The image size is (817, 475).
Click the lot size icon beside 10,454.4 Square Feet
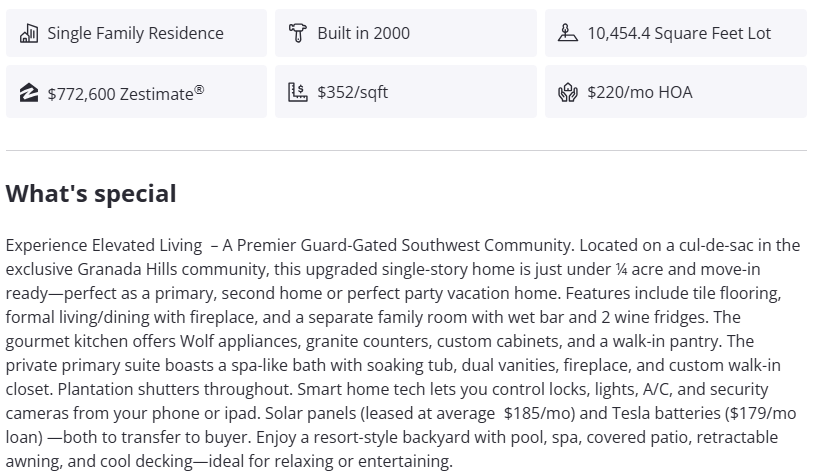point(568,33)
